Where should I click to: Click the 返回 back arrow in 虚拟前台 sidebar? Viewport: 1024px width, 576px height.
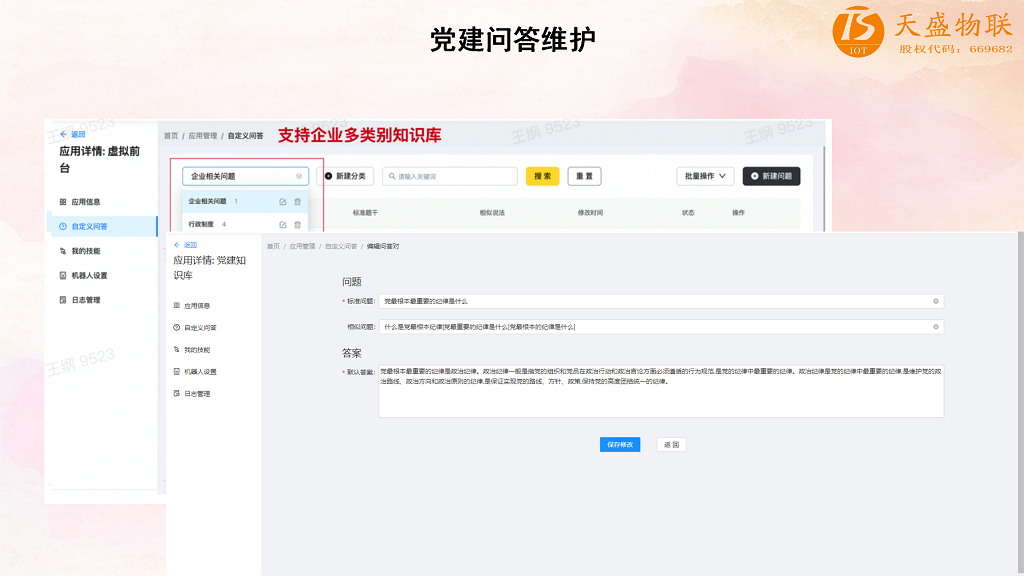coord(72,134)
